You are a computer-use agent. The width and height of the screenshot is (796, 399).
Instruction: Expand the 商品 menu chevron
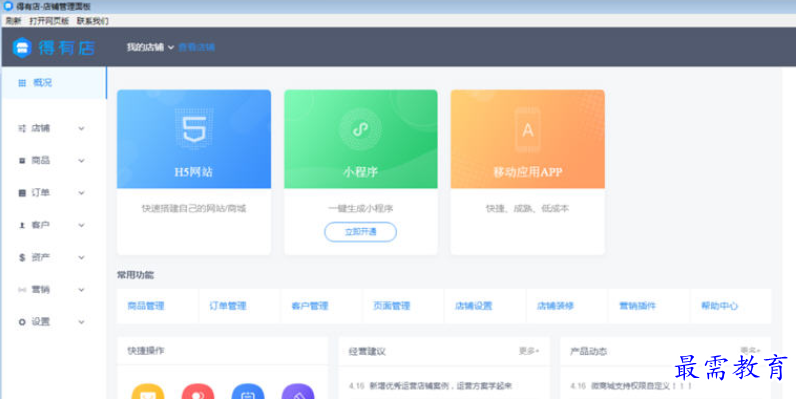click(x=81, y=160)
